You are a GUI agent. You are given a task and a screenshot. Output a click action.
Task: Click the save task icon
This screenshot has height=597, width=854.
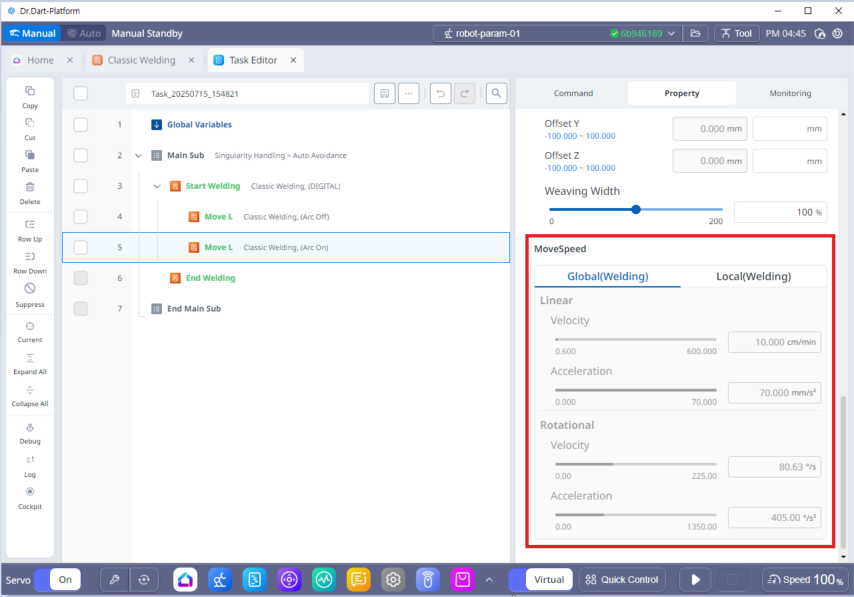point(383,94)
